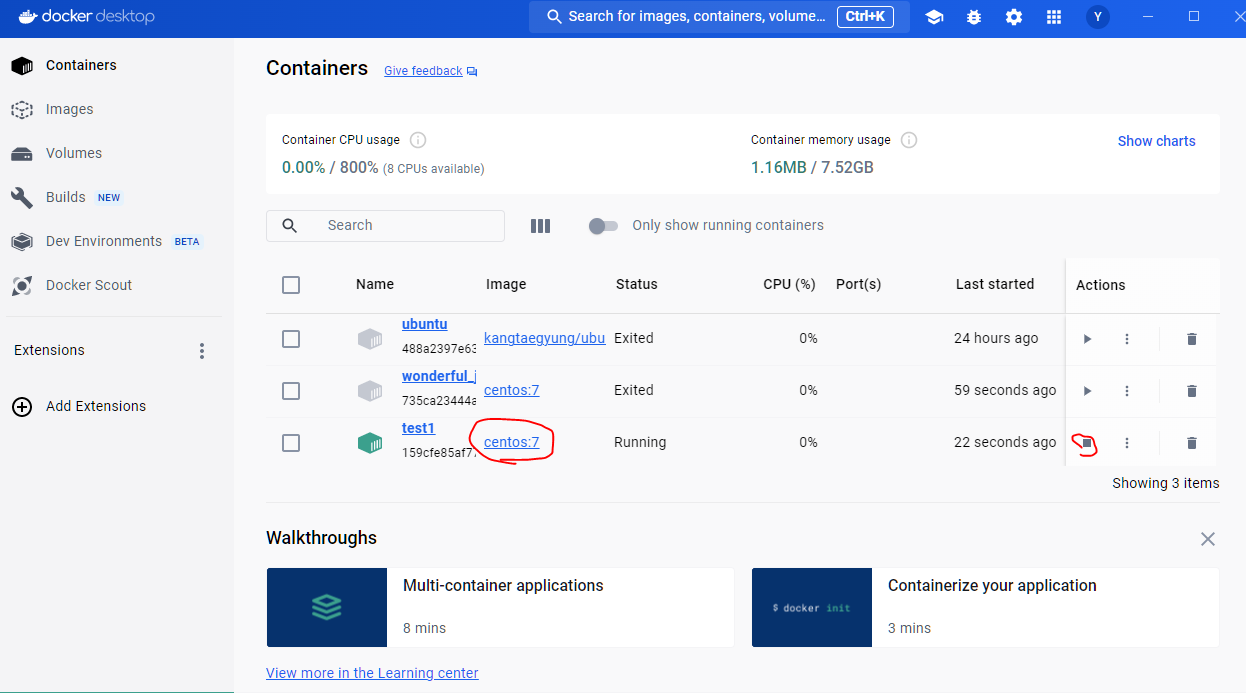This screenshot has width=1246, height=693.
Task: Toggle Only show running containers
Action: (x=603, y=226)
